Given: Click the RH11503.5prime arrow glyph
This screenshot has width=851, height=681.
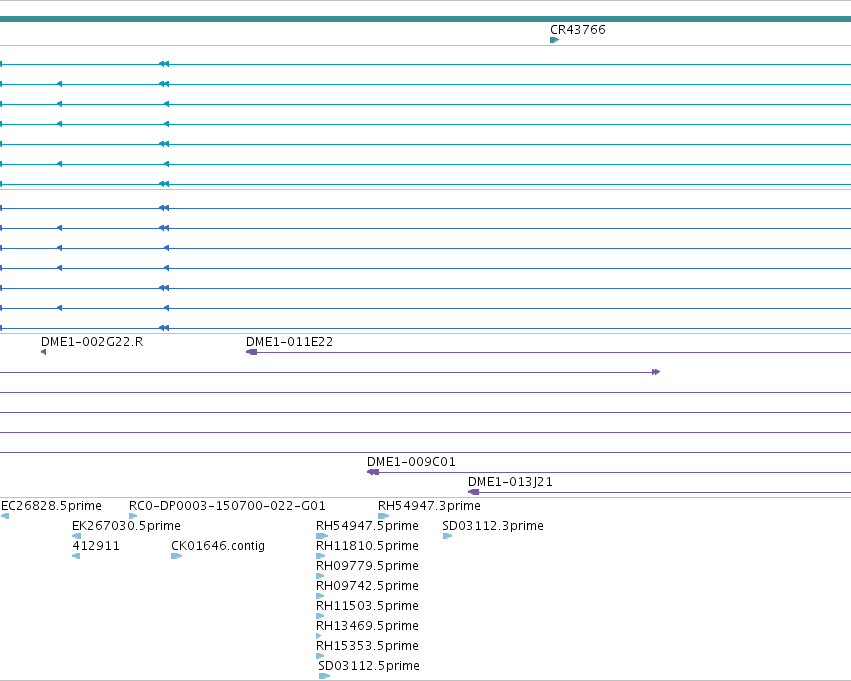Looking at the screenshot, I should coord(320,616).
